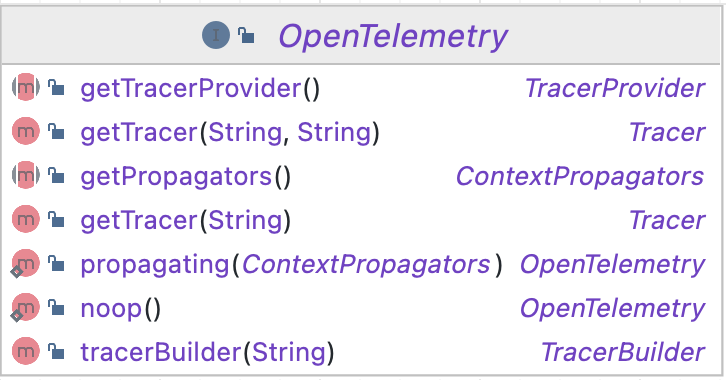
Task: Click the public lock icon in header
Action: coord(246,35)
